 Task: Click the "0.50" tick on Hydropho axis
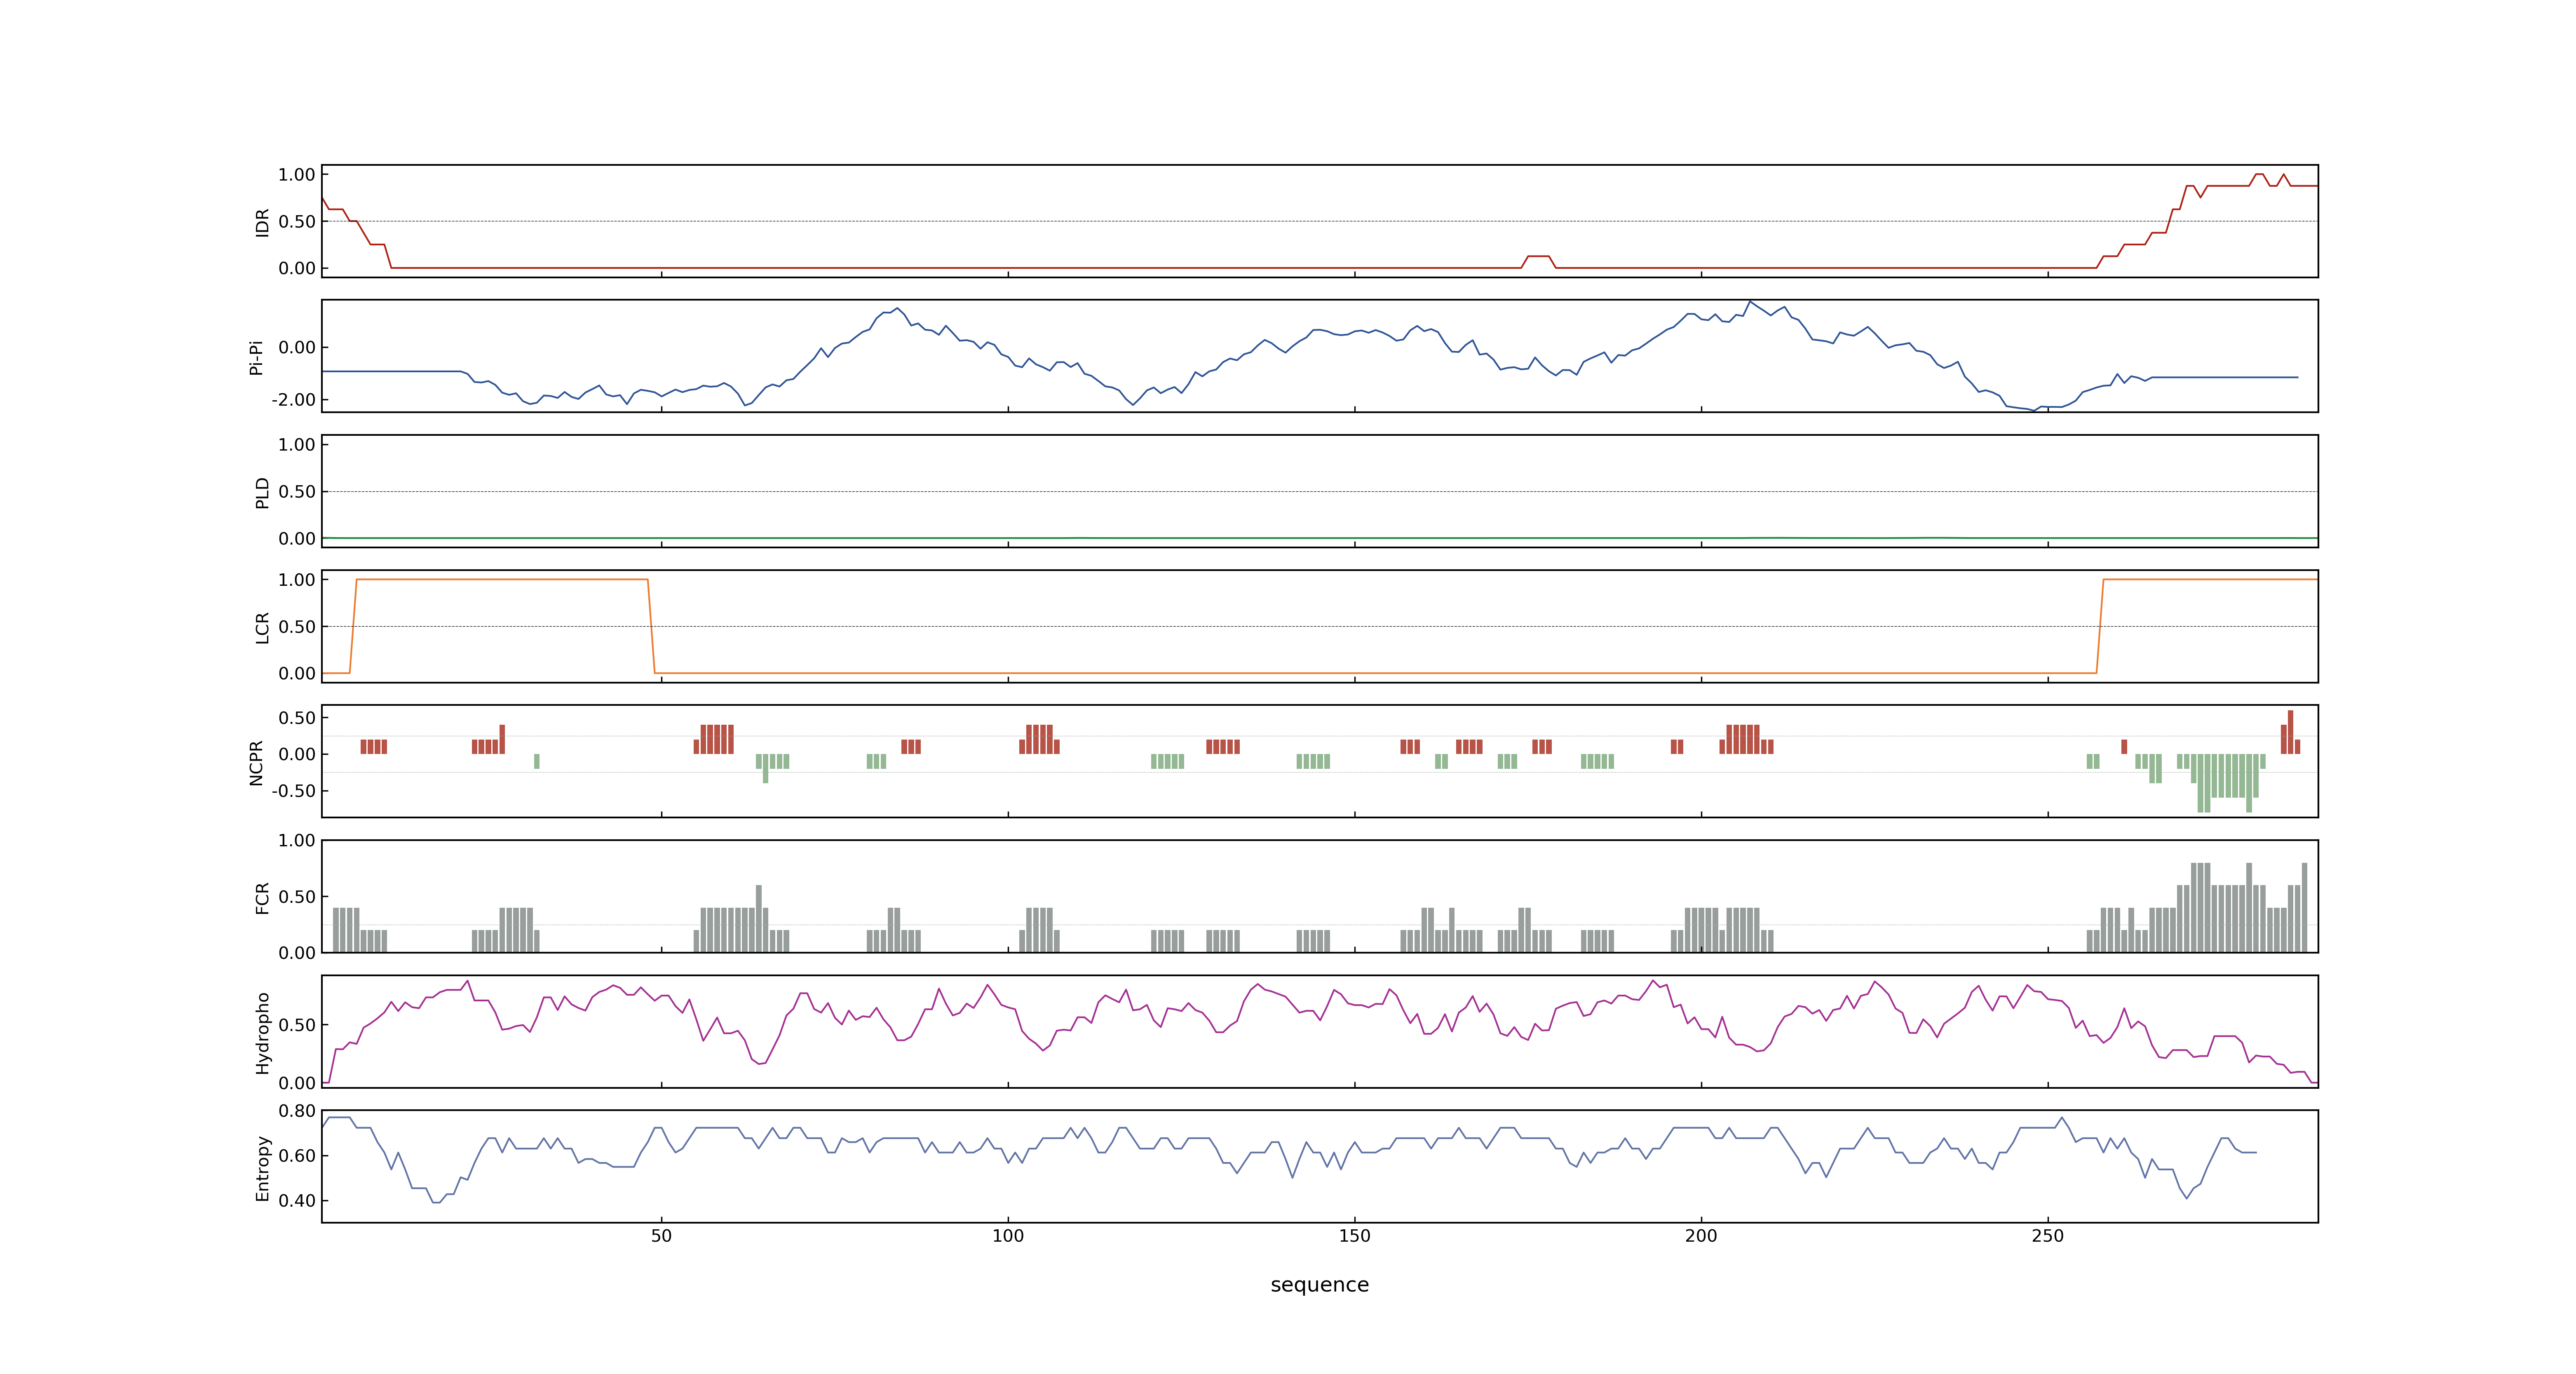point(297,1025)
